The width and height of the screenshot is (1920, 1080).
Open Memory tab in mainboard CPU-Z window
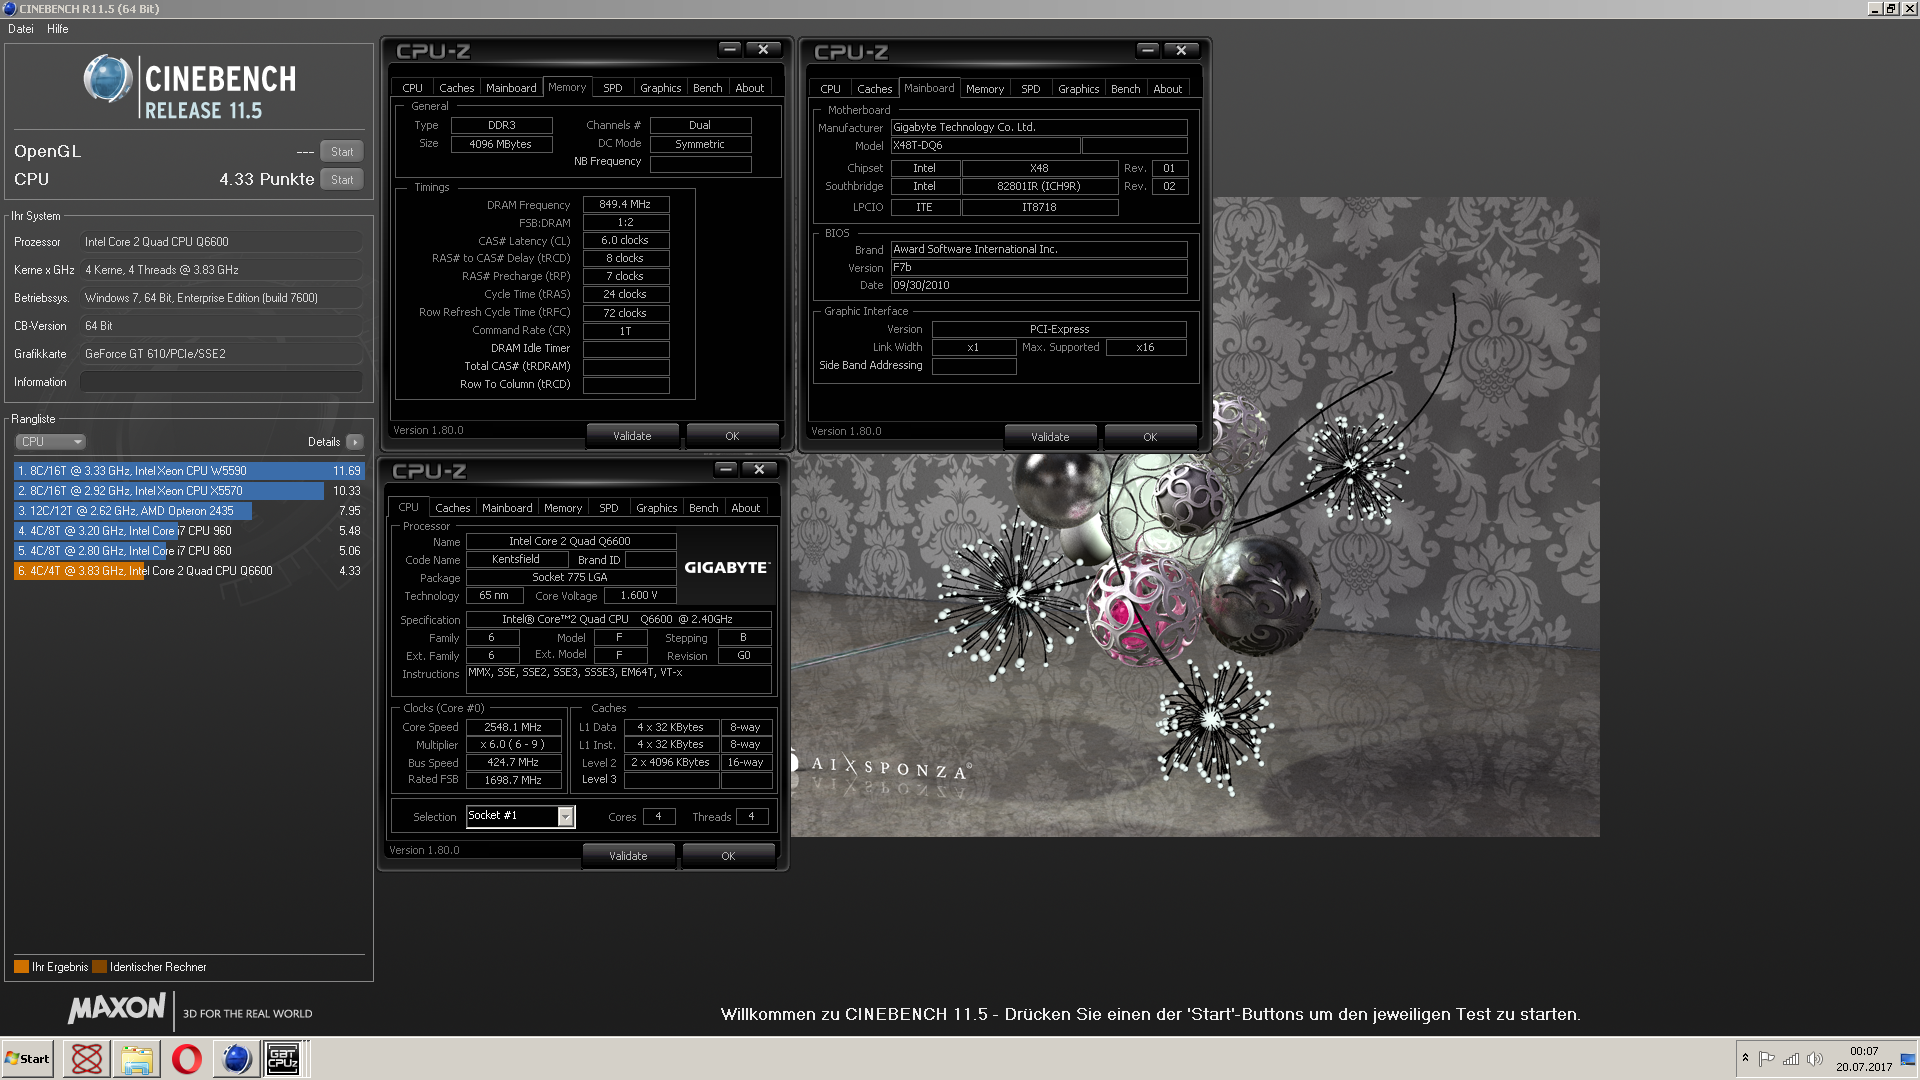985,89
